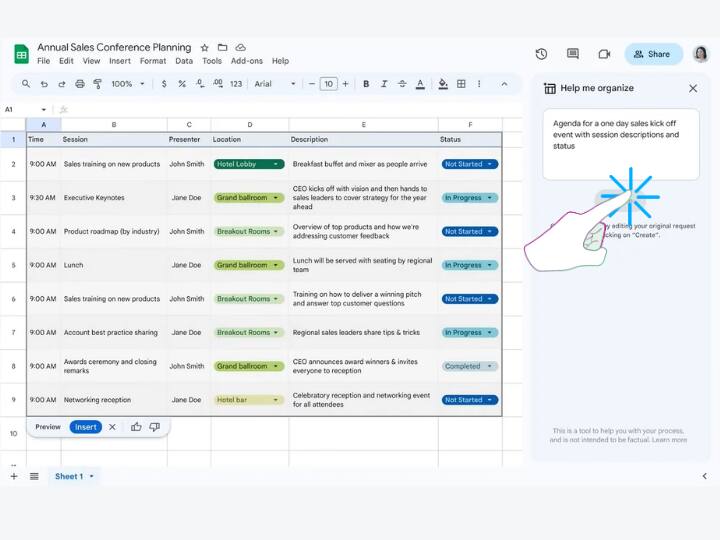The height and width of the screenshot is (540, 720).
Task: Open the all sheets list icon
Action: [34, 476]
